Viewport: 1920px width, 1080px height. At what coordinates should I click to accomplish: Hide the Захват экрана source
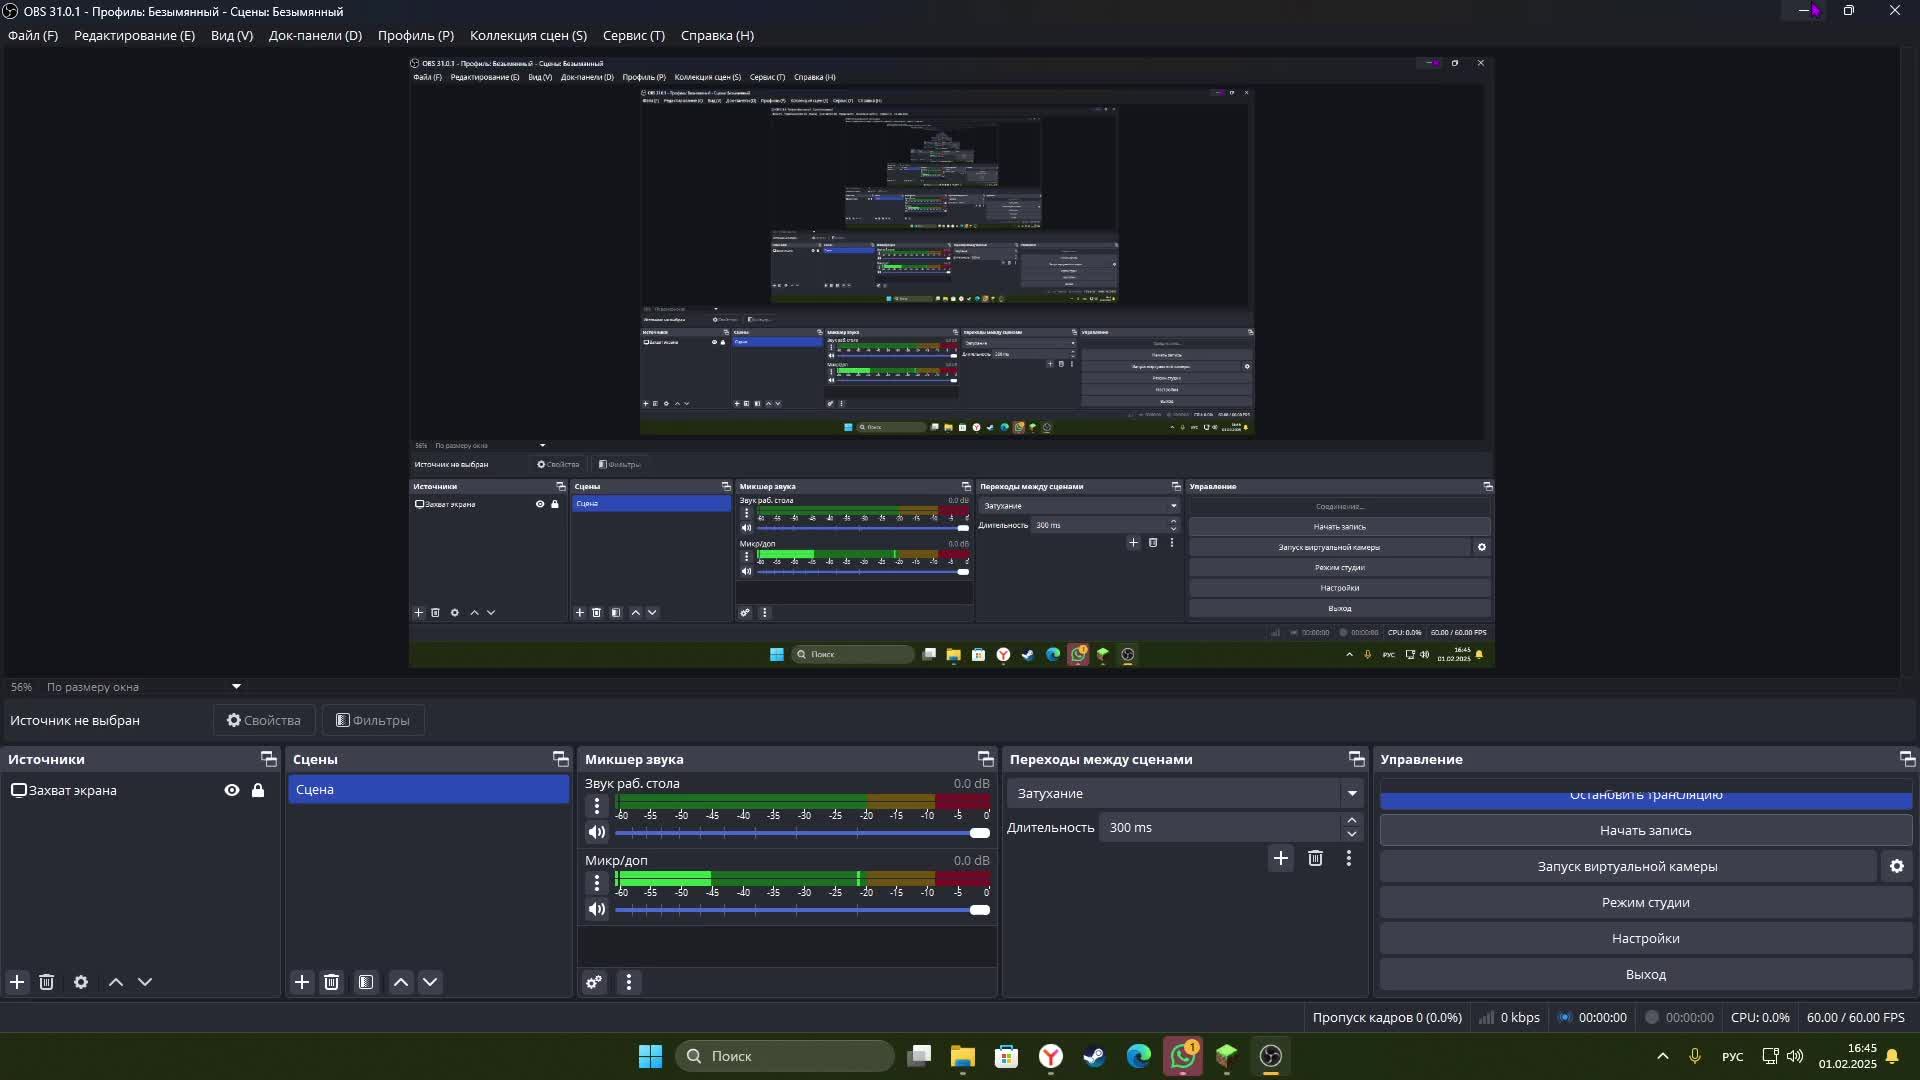pos(231,790)
